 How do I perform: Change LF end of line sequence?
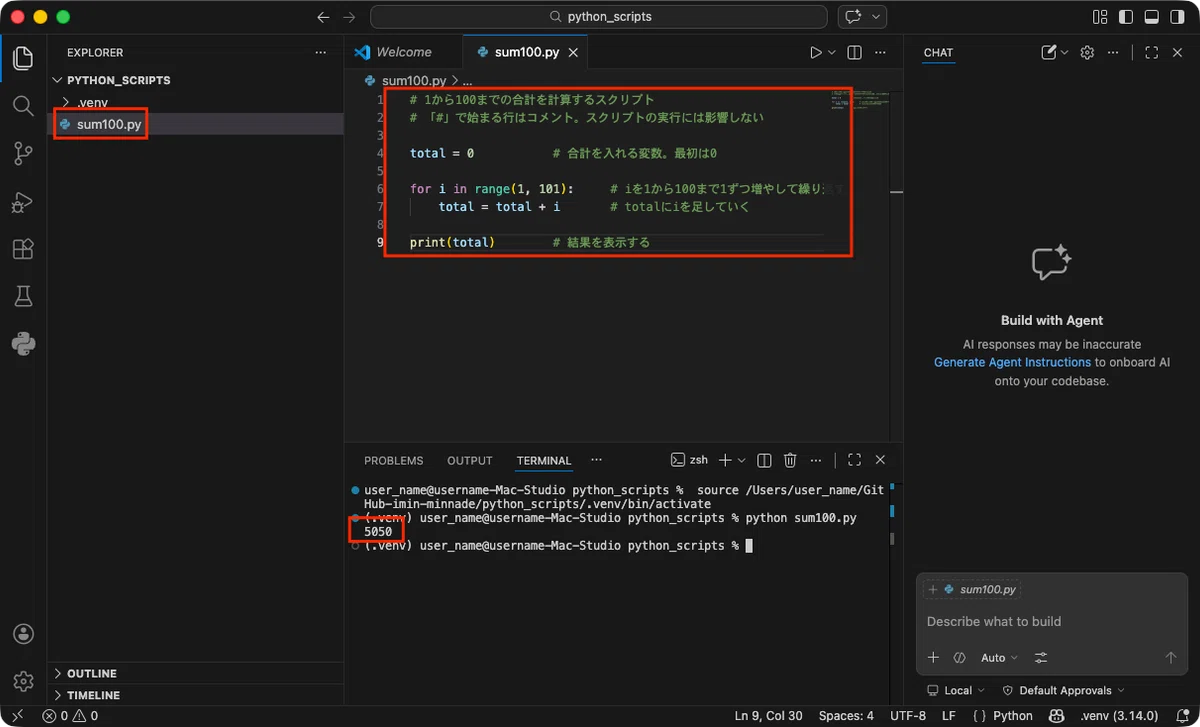(949, 716)
